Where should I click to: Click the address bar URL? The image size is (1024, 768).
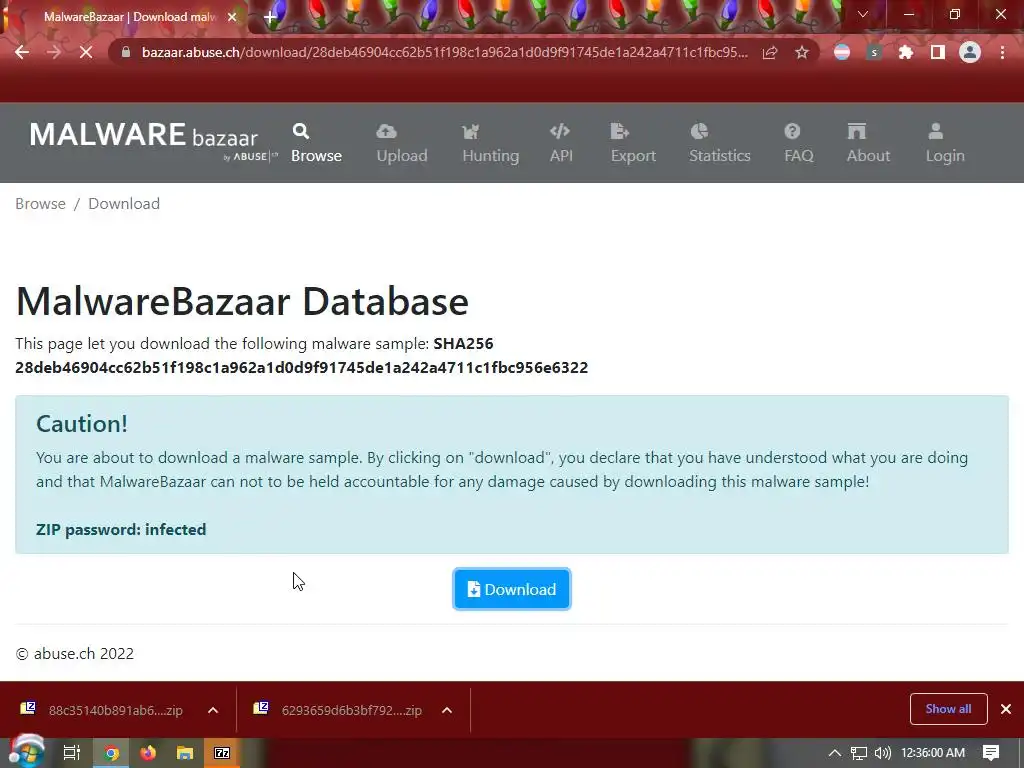444,52
